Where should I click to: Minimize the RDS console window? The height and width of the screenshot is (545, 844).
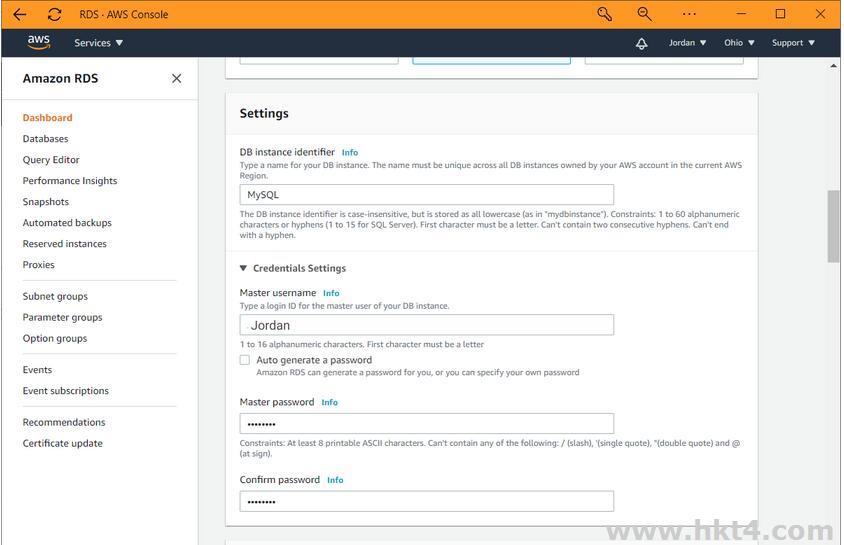click(741, 14)
